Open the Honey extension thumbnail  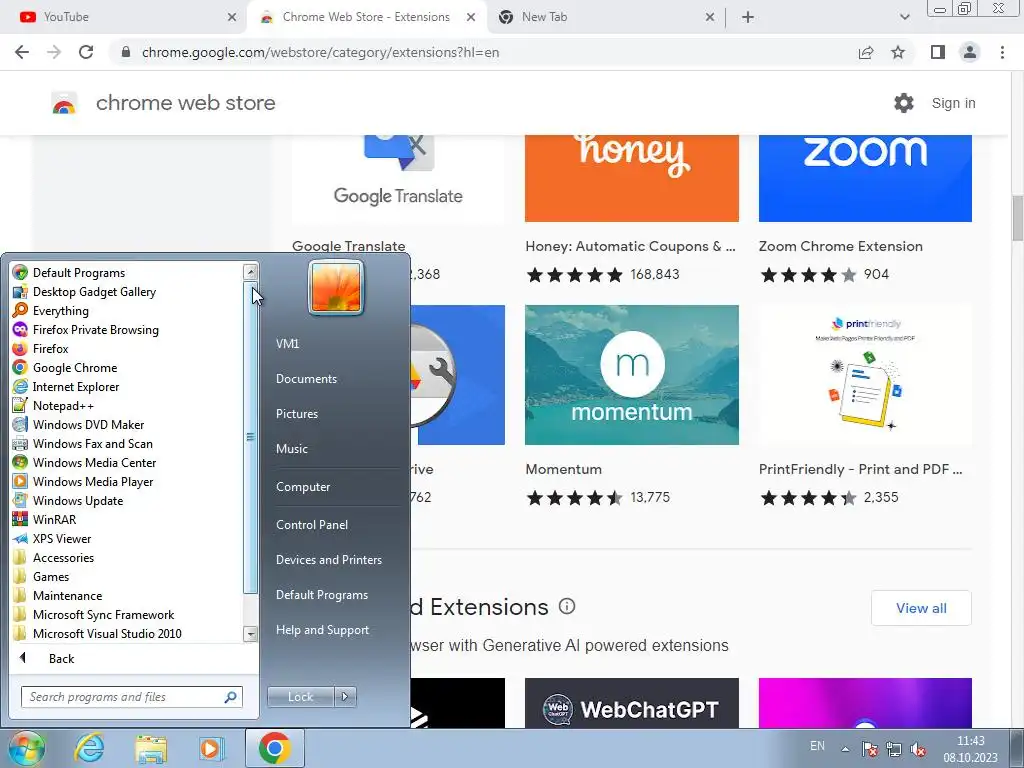632,178
